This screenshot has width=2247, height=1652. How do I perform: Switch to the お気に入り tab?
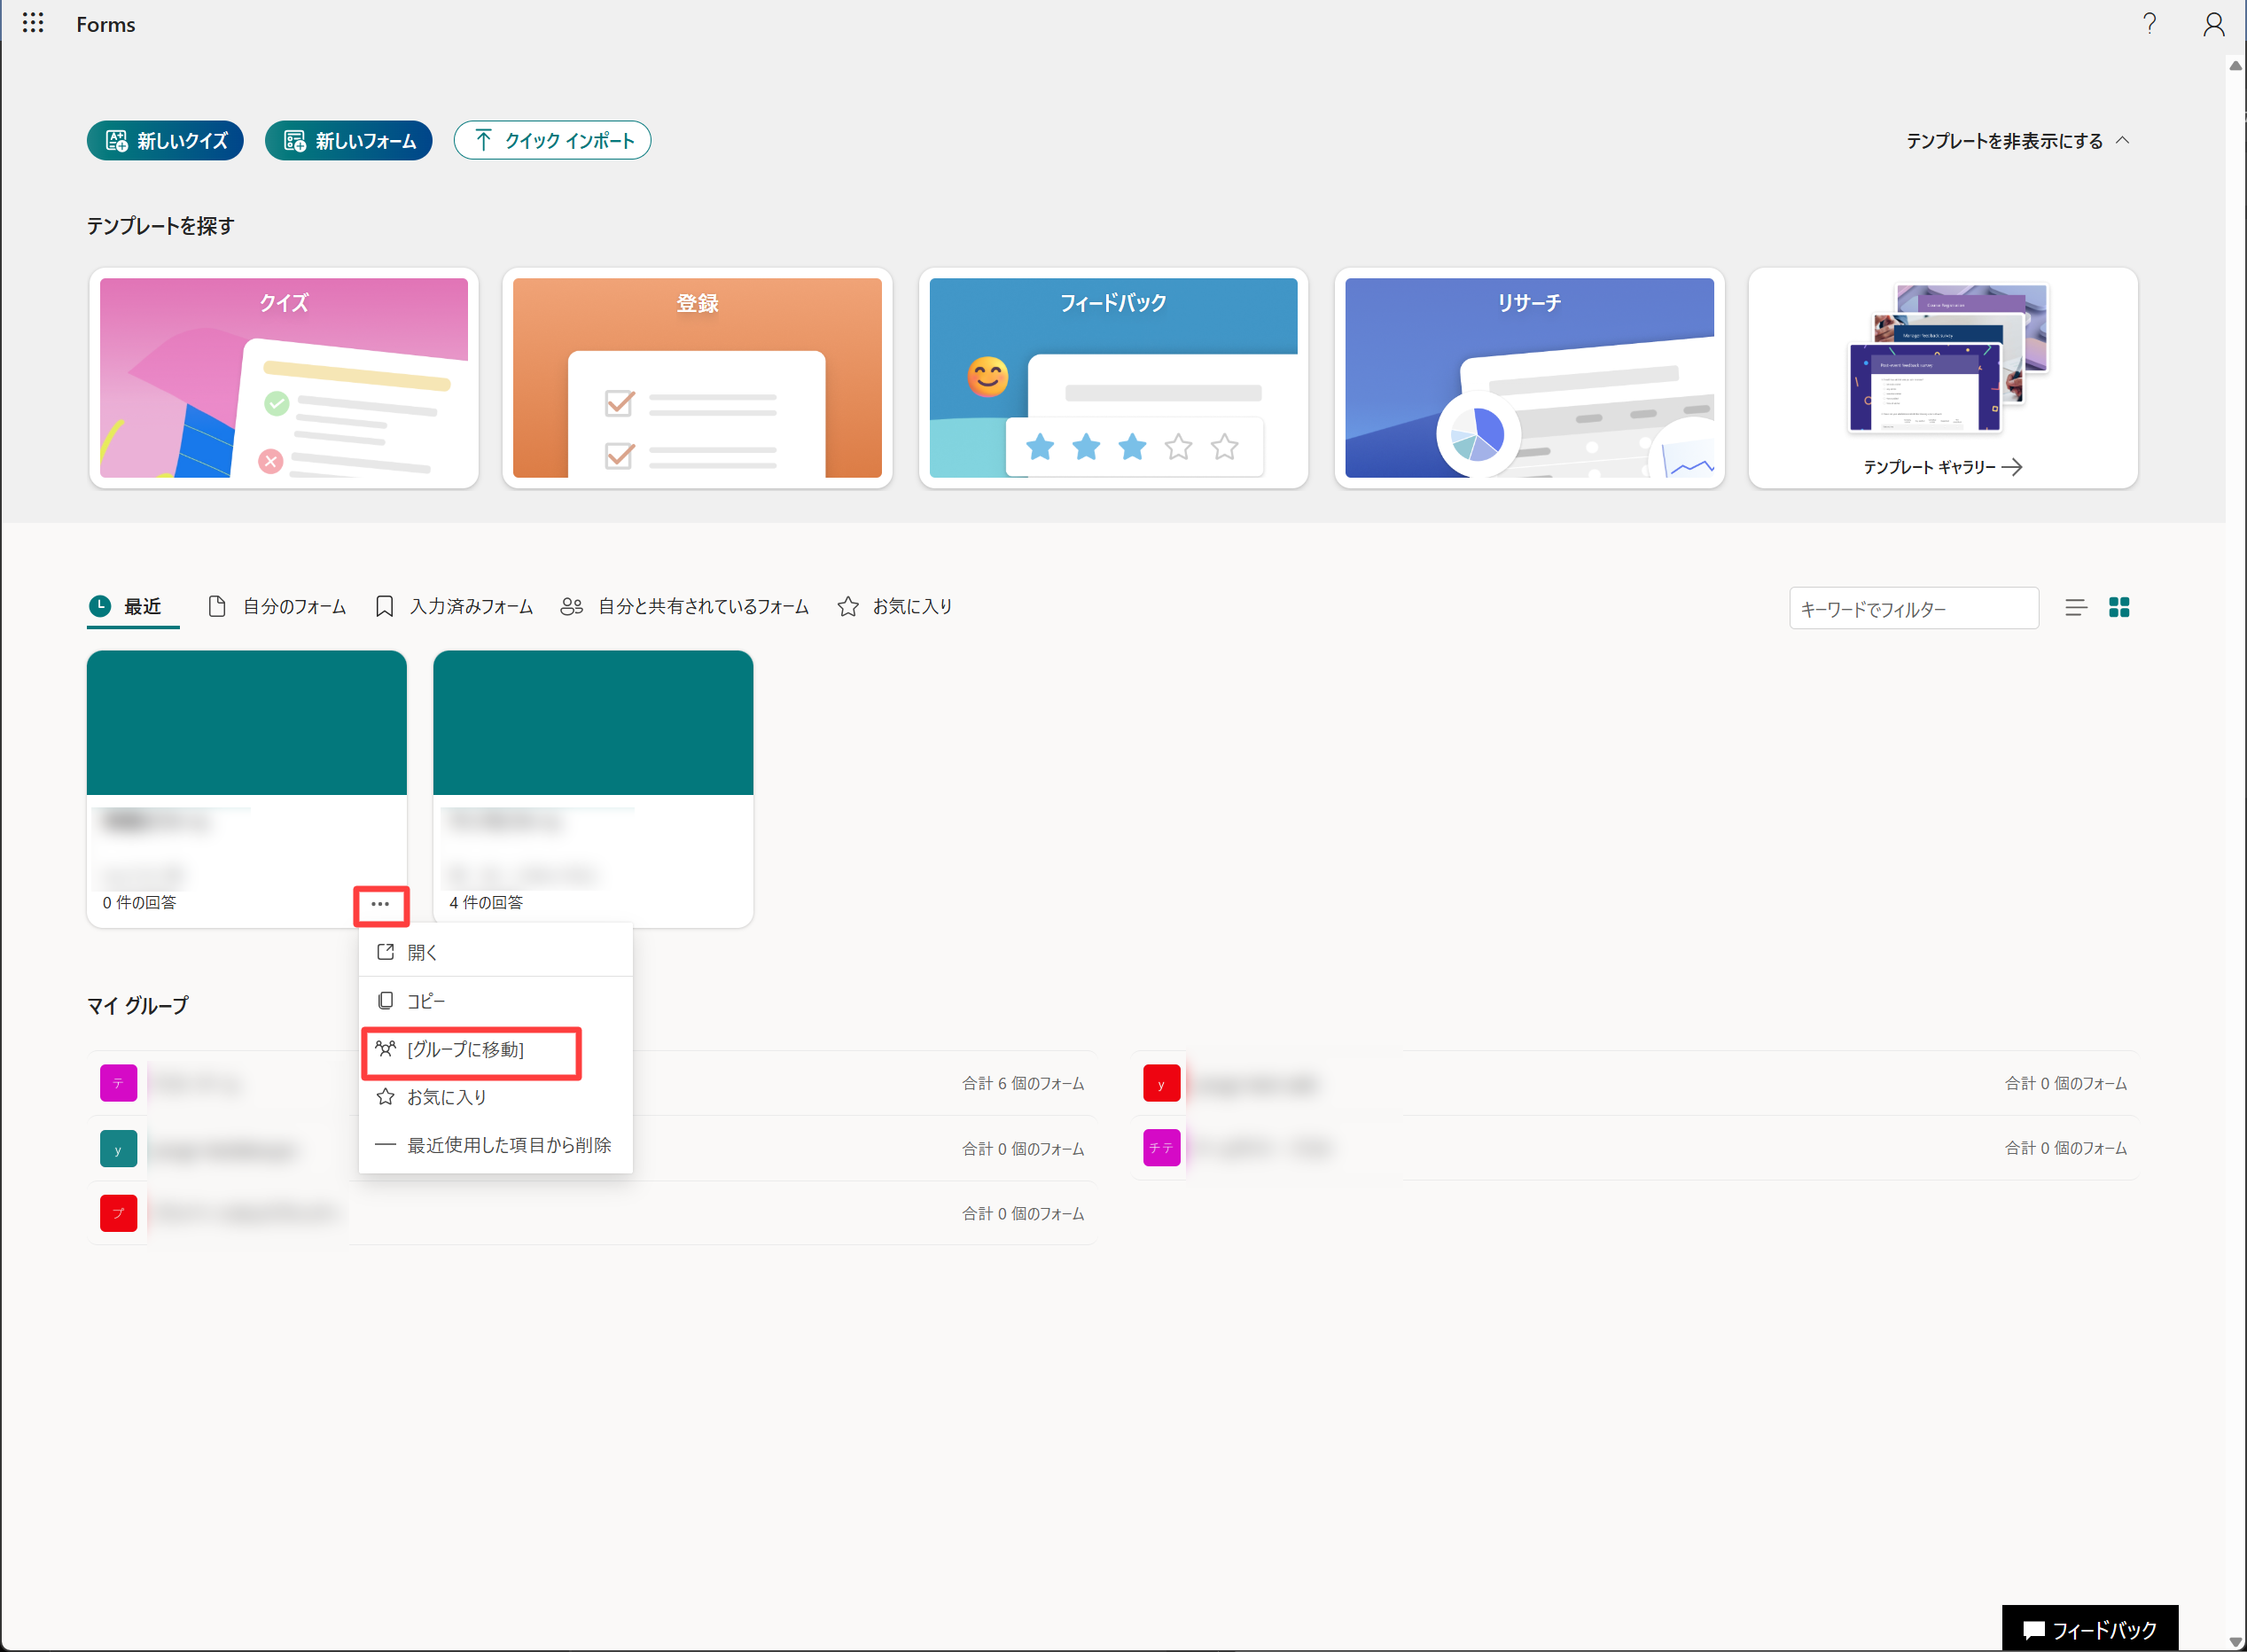895,606
